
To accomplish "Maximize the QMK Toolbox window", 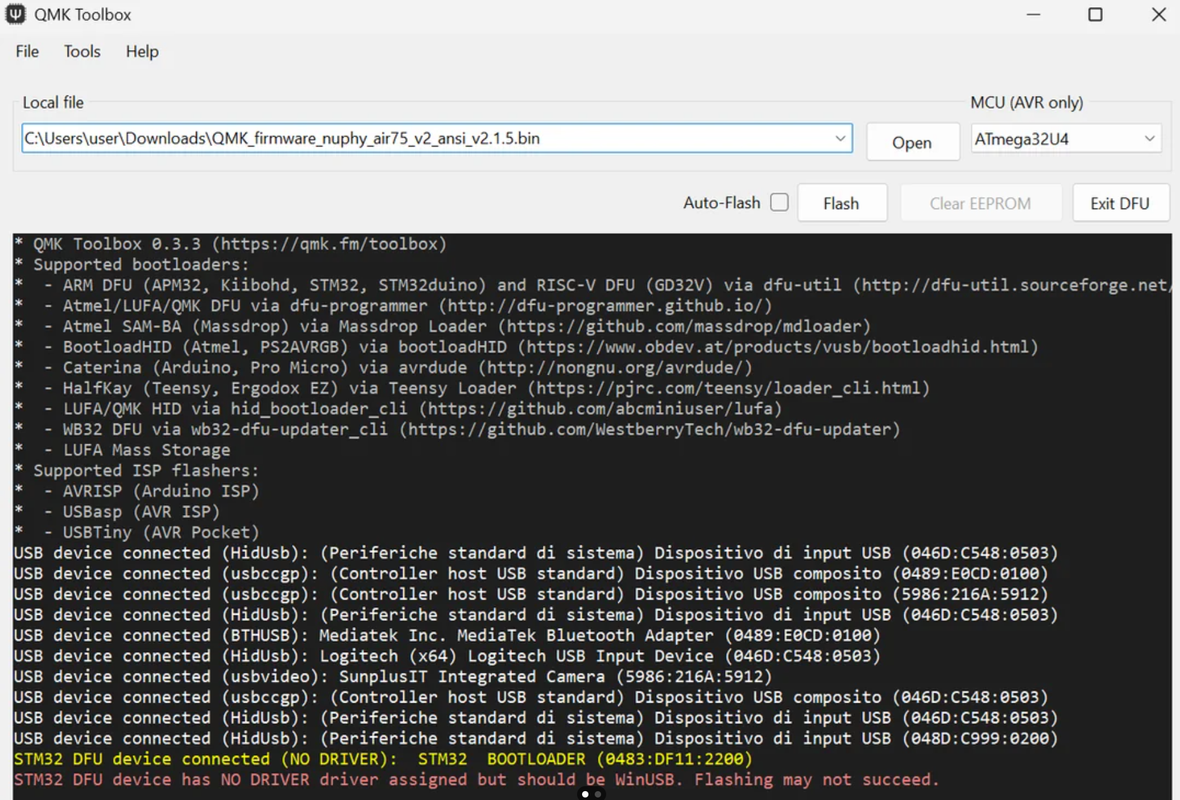I will [1096, 14].
